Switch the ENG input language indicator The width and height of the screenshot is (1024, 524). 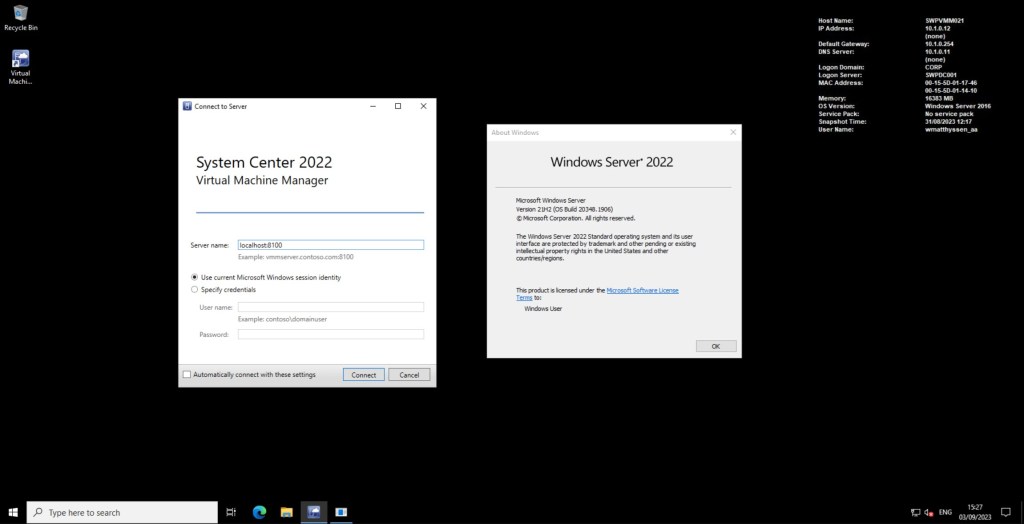click(x=945, y=512)
